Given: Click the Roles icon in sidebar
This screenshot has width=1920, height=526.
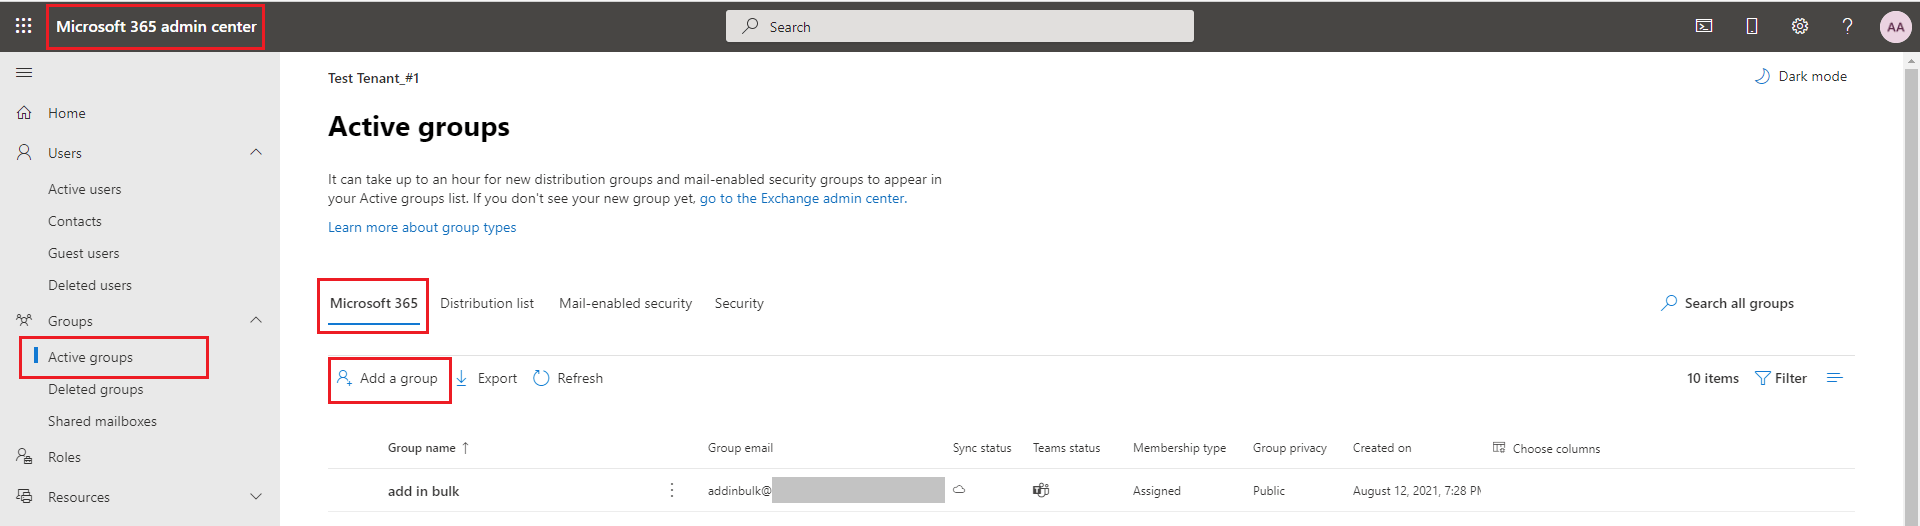Looking at the screenshot, I should (24, 456).
